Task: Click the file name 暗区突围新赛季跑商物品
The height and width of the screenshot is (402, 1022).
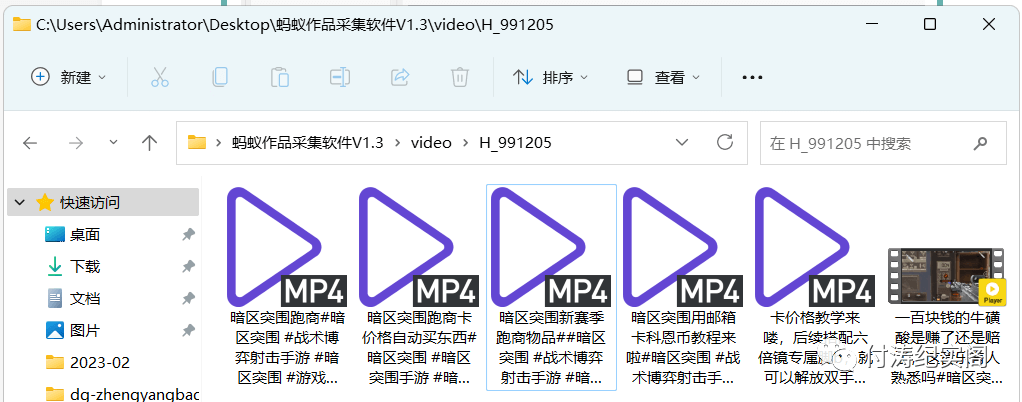Action: [x=551, y=348]
